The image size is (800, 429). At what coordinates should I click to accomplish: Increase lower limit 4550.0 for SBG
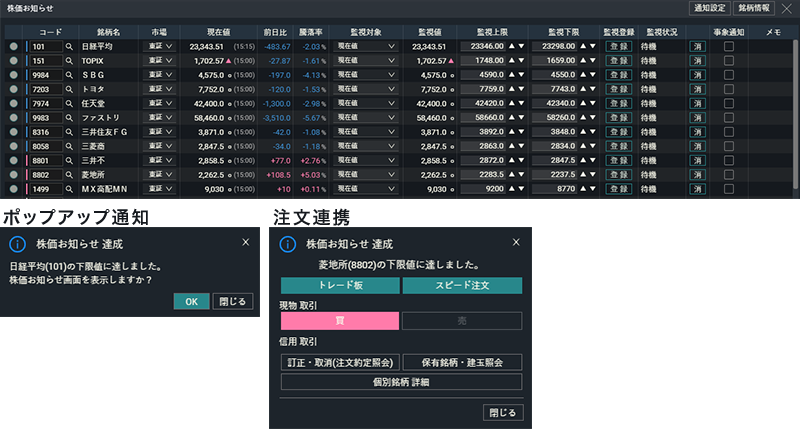point(583,75)
